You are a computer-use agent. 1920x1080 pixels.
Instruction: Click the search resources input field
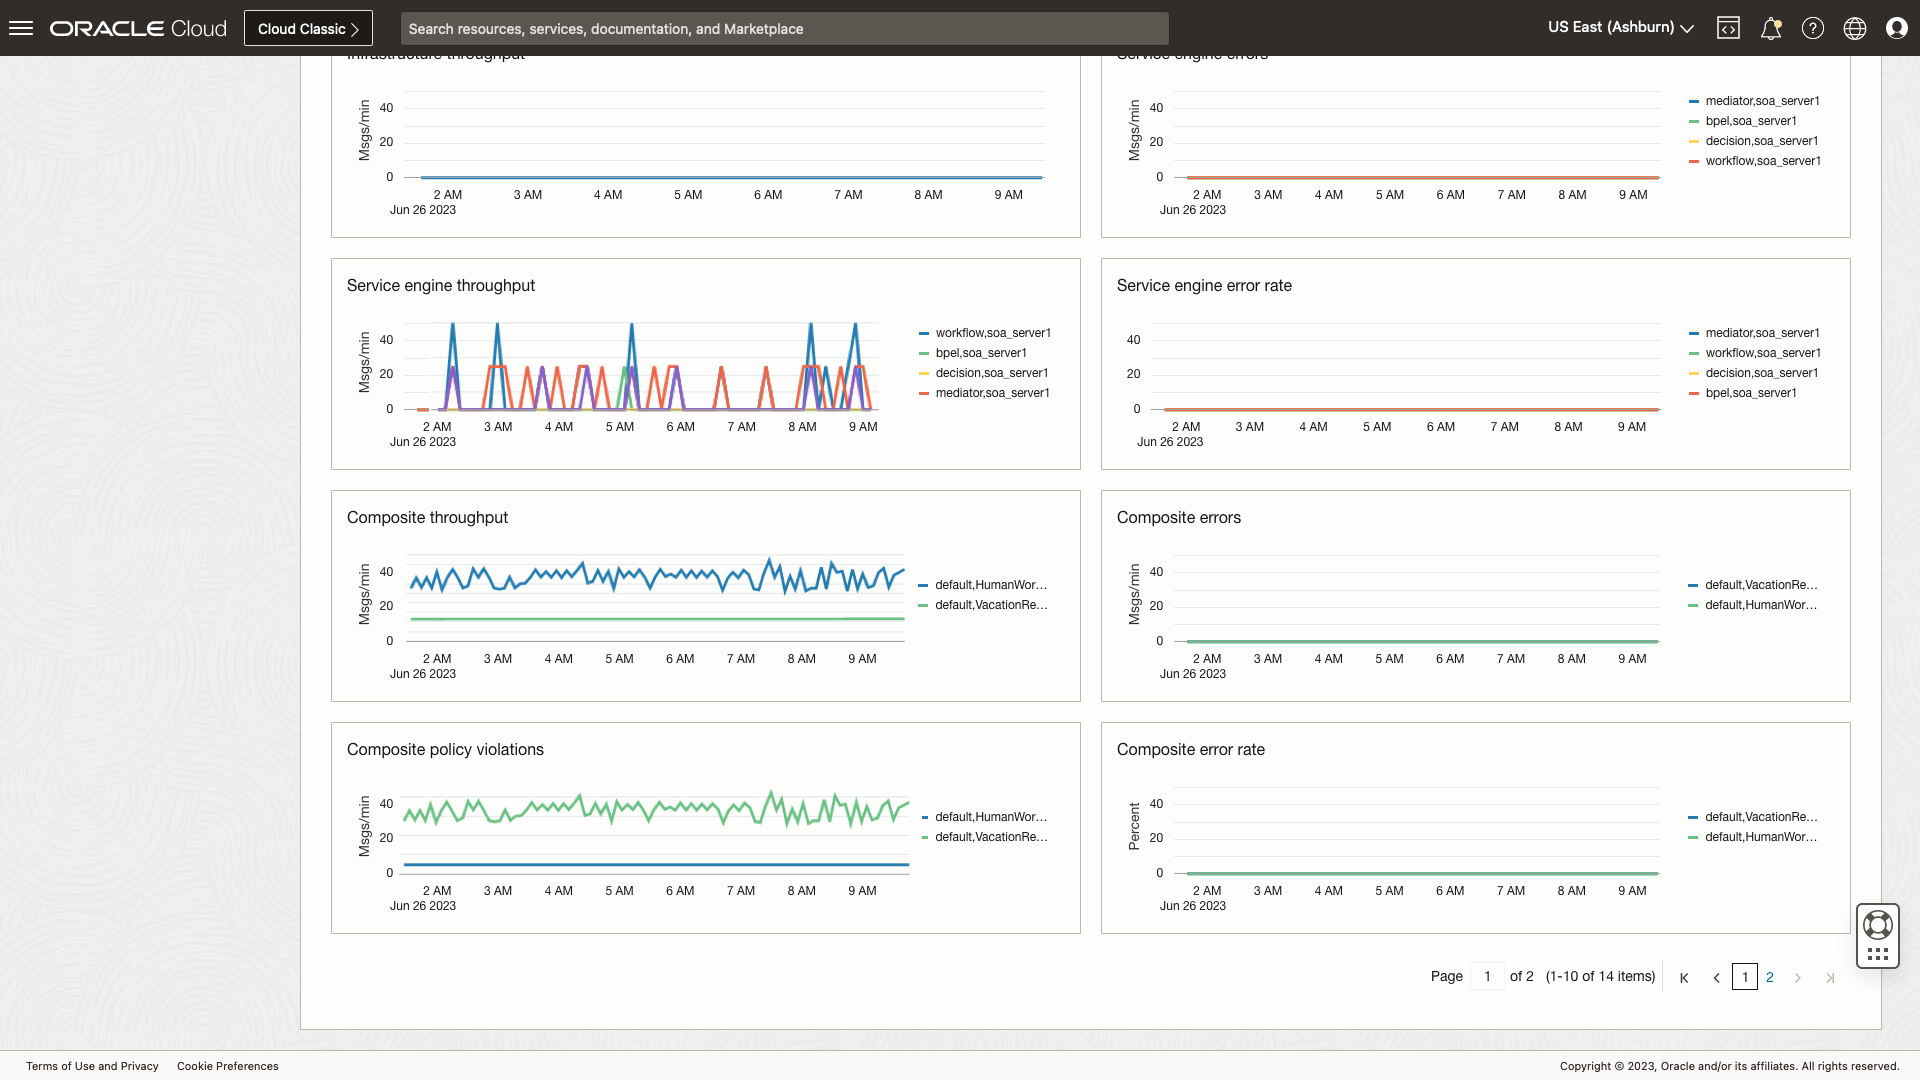coord(784,28)
